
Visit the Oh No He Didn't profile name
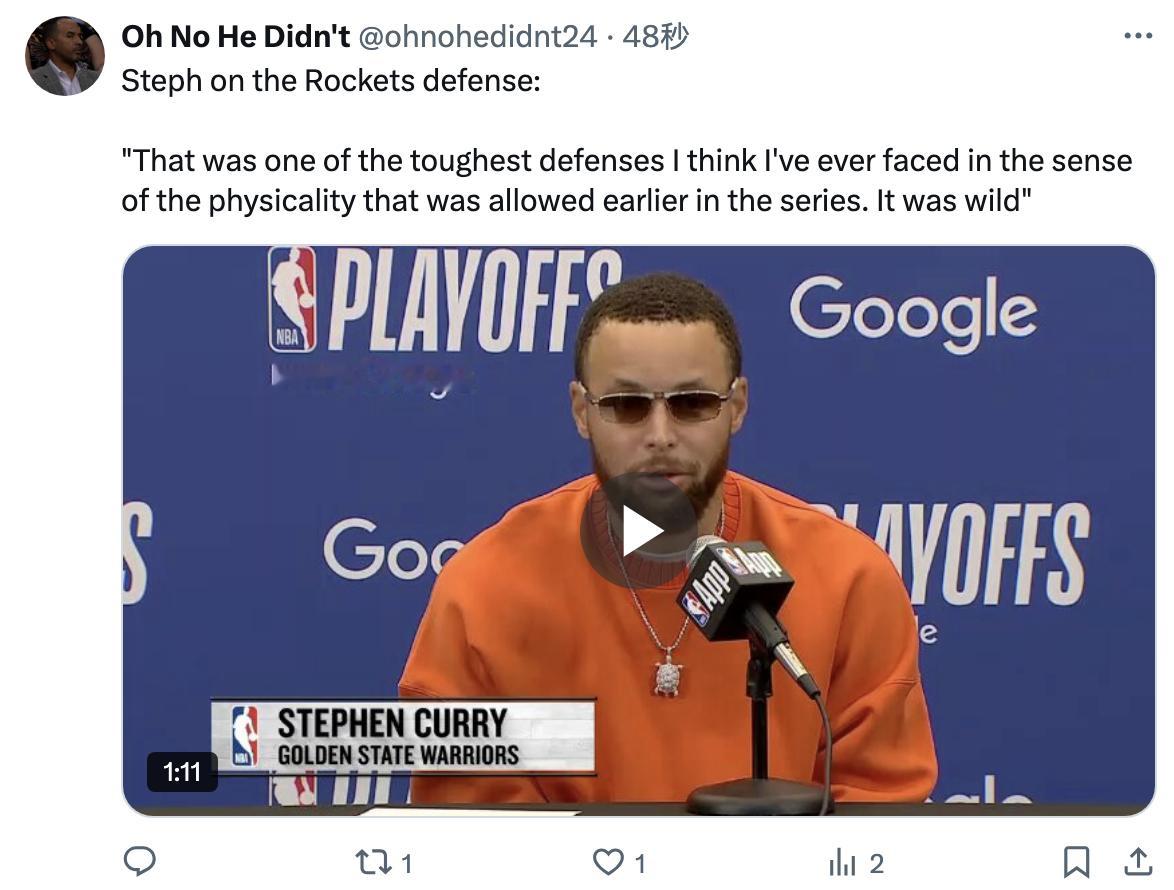pyautogui.click(x=235, y=36)
